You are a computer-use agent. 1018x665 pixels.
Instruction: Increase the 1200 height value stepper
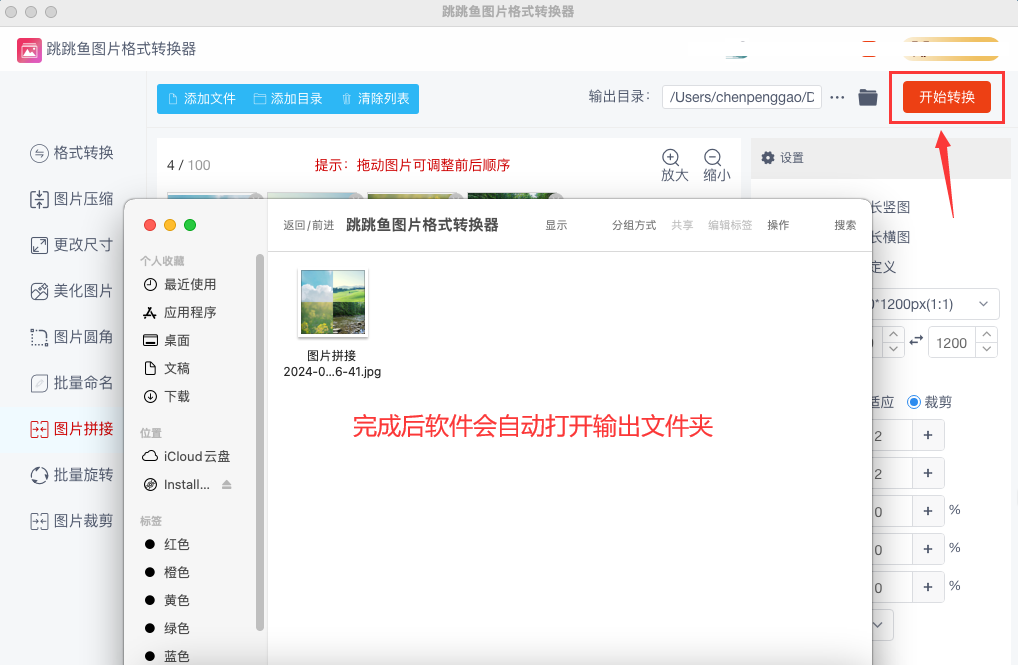pos(987,335)
